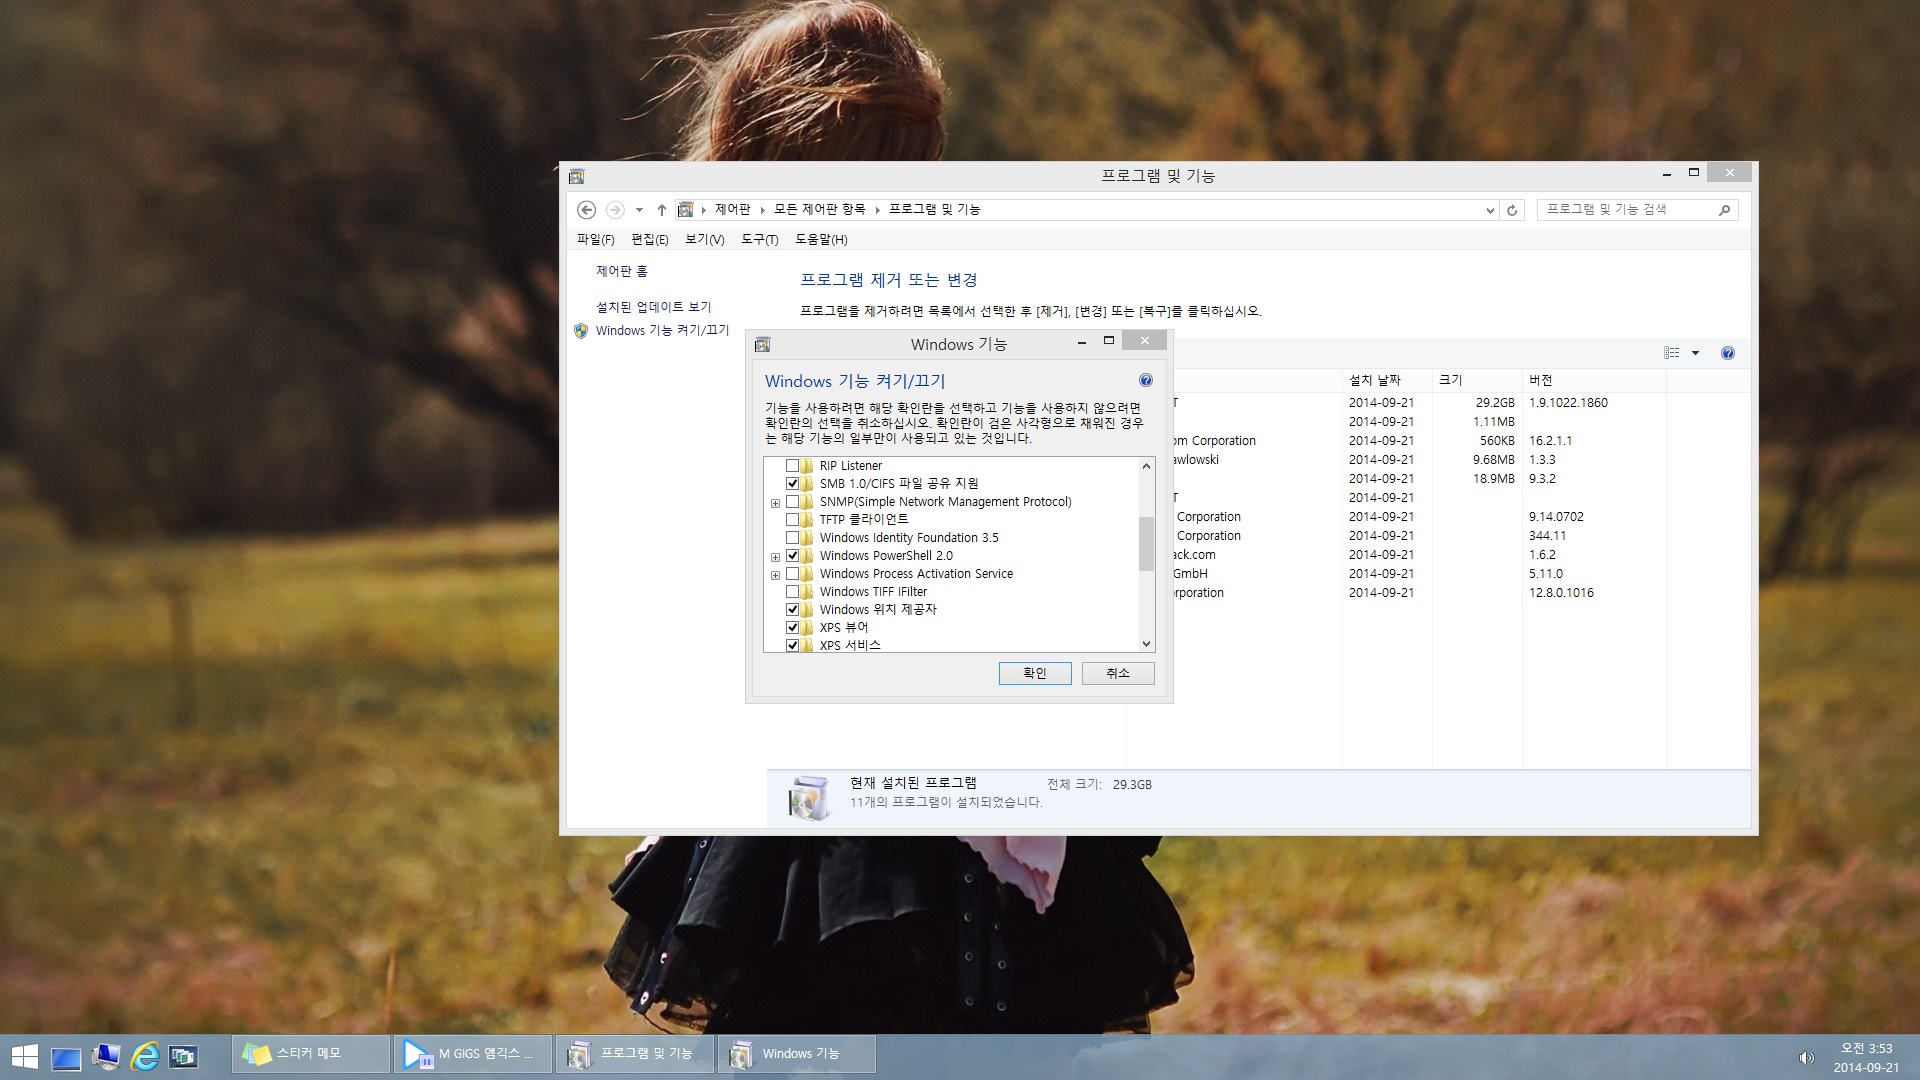Screen dimensions: 1920x1080
Task: Go up one folder level
Action: pyautogui.click(x=661, y=210)
